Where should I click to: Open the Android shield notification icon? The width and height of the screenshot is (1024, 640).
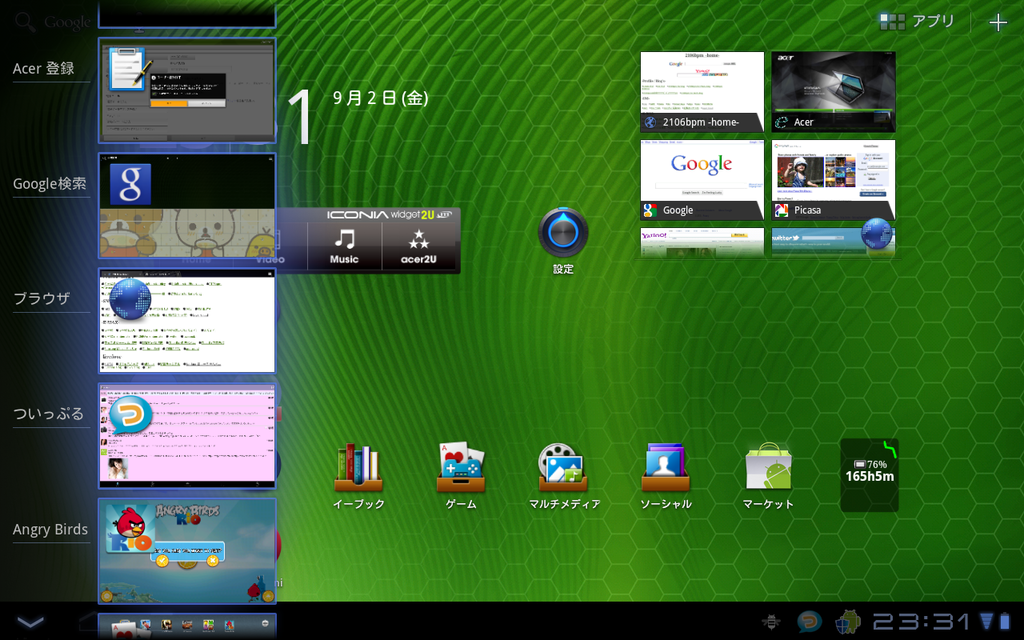pos(848,622)
